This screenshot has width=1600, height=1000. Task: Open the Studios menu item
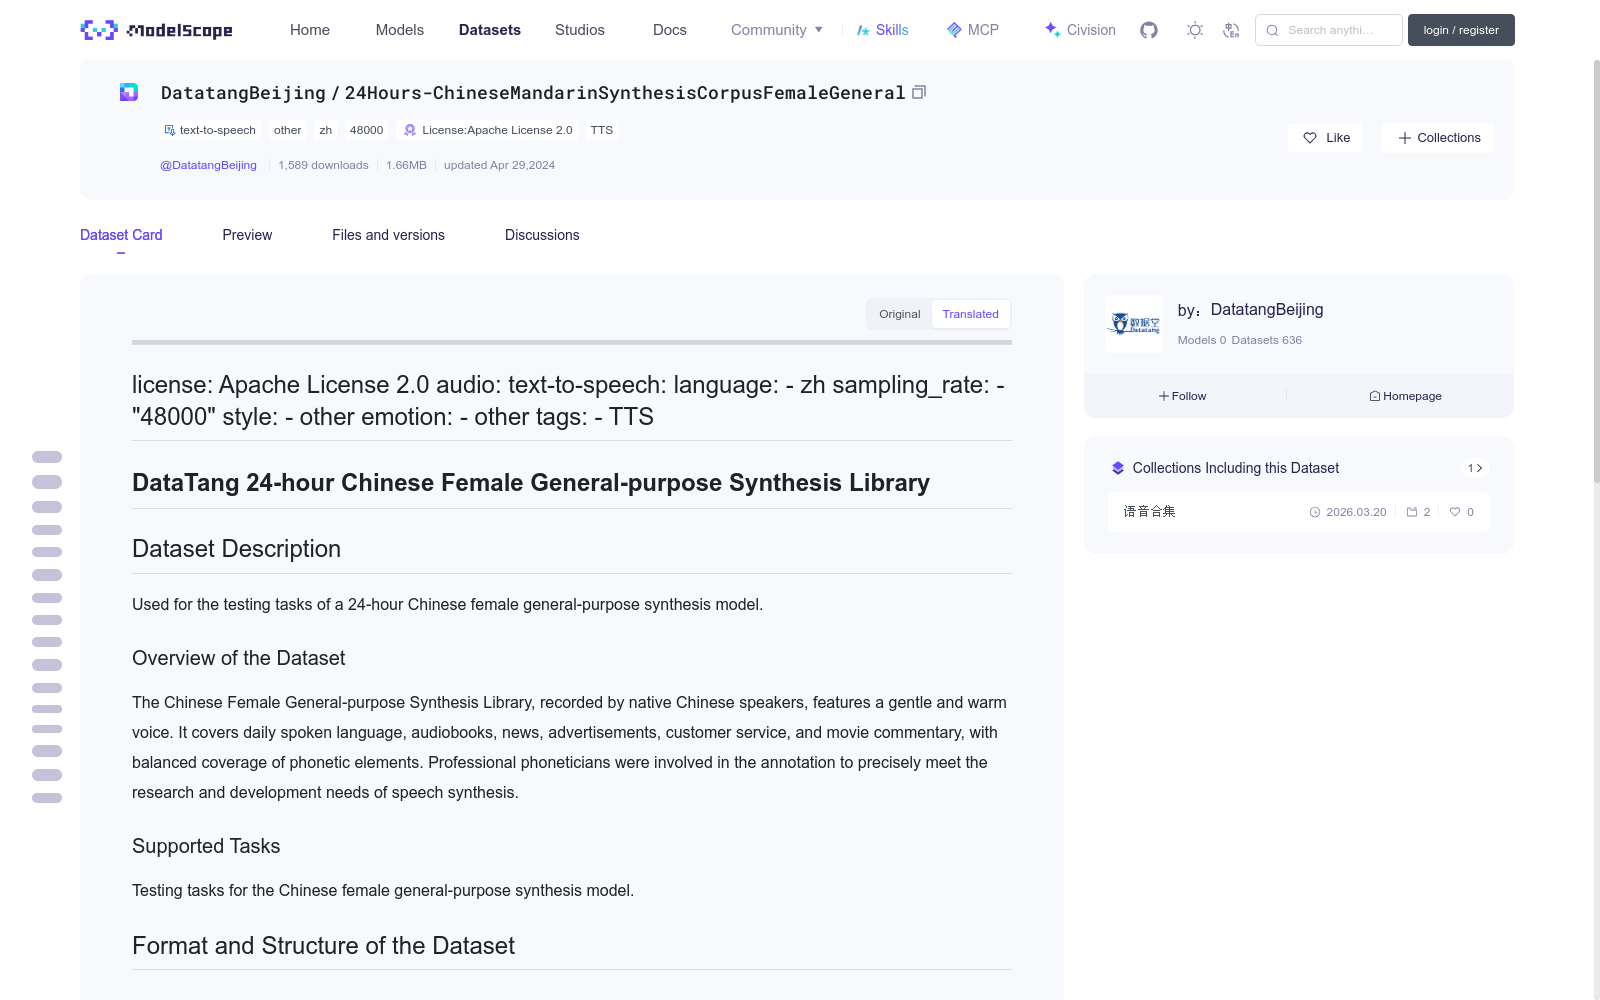point(580,30)
